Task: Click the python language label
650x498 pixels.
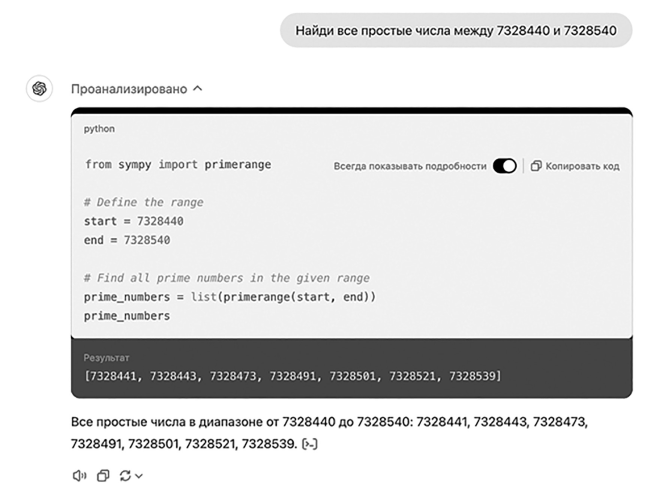Action: point(99,129)
